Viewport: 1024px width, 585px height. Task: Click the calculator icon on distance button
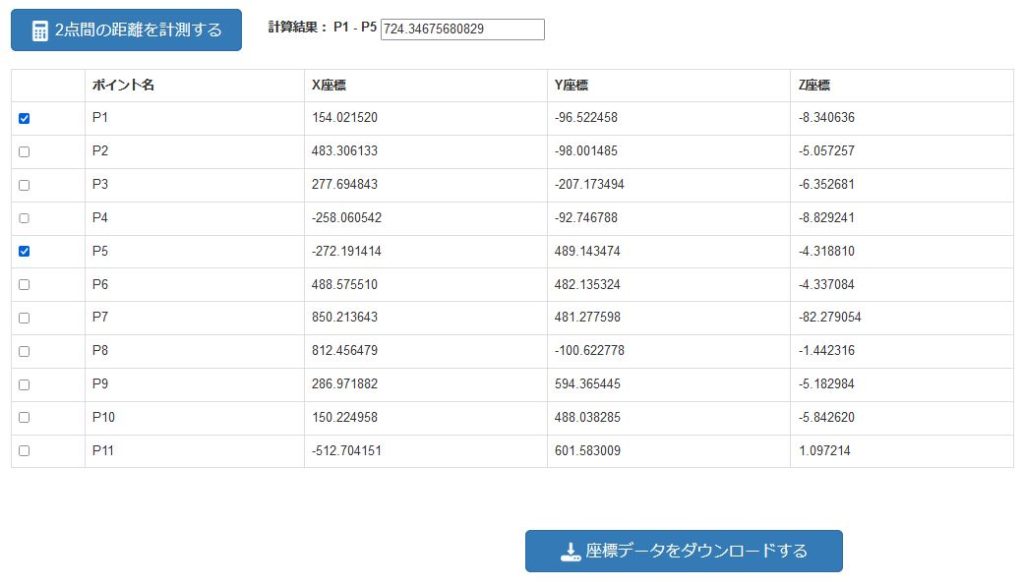(x=40, y=31)
